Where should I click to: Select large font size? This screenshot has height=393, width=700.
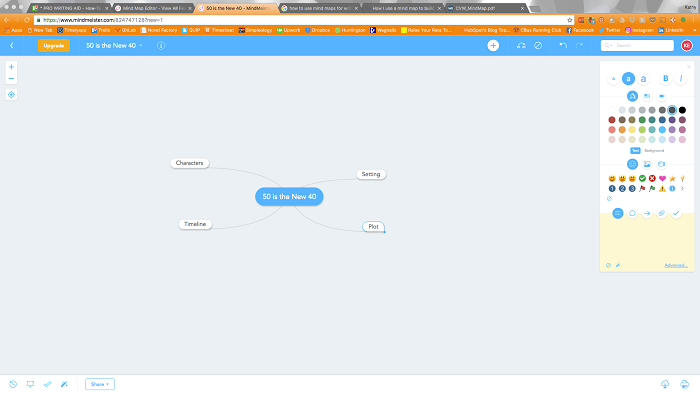(643, 79)
